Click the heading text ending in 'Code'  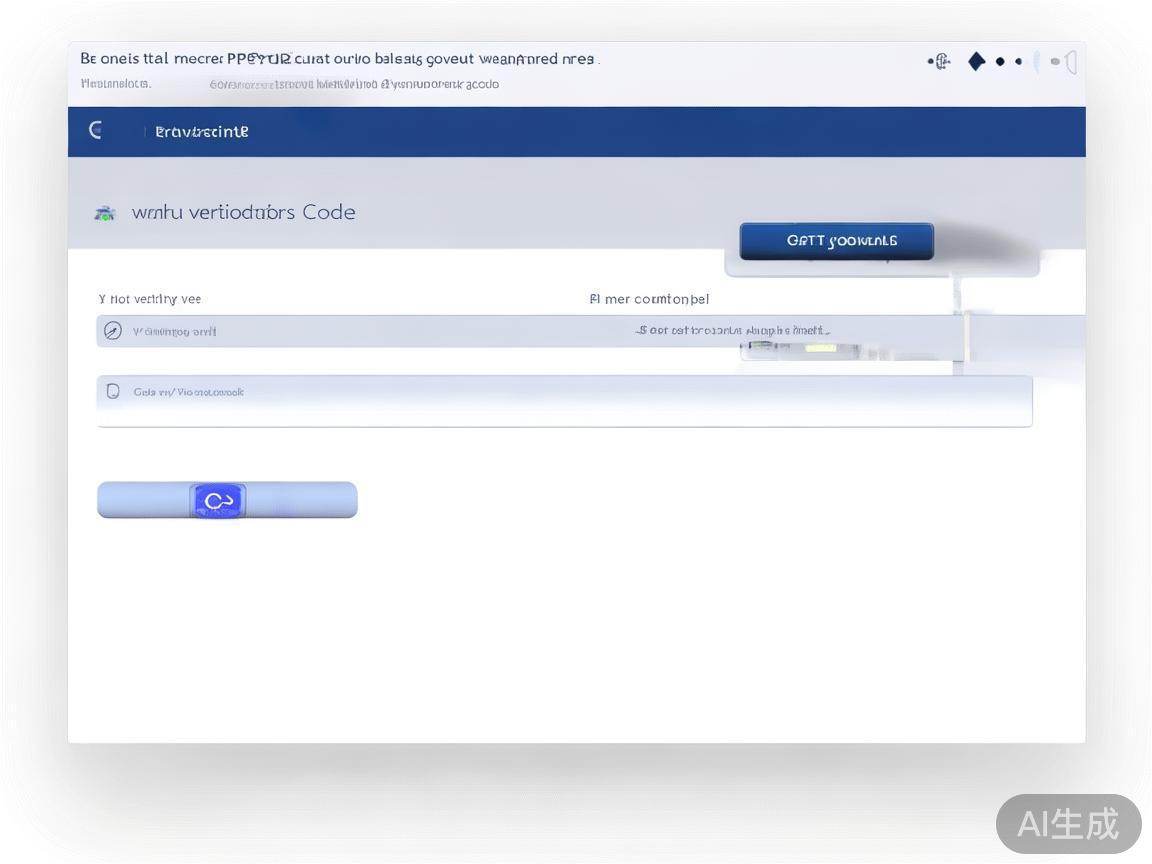[x=244, y=212]
